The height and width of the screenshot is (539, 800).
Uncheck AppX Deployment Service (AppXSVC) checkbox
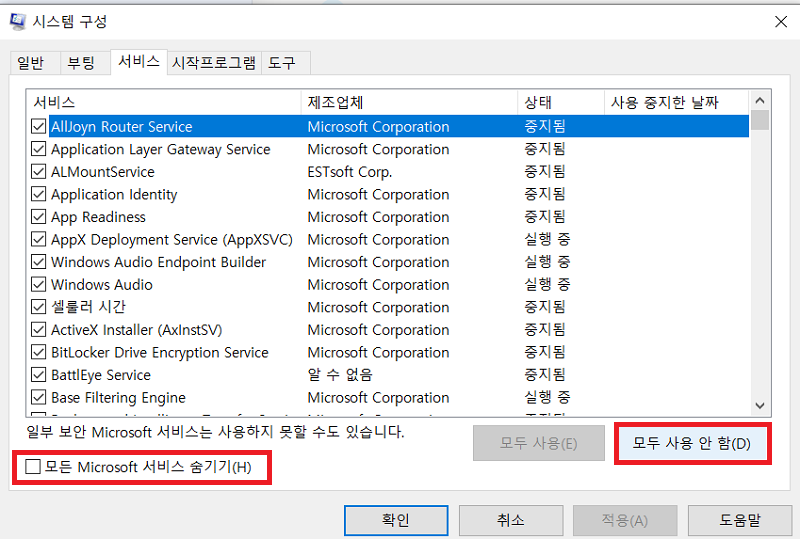[38, 239]
